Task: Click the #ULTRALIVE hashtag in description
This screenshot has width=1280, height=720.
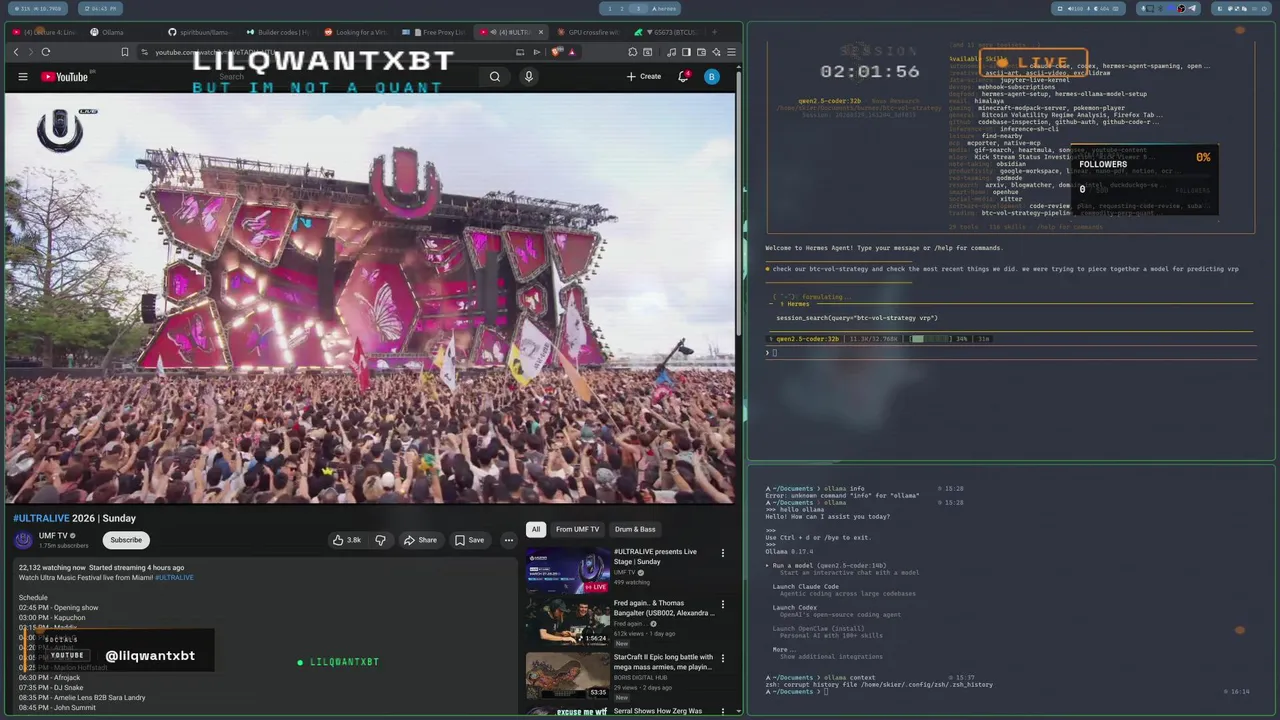Action: coord(174,578)
